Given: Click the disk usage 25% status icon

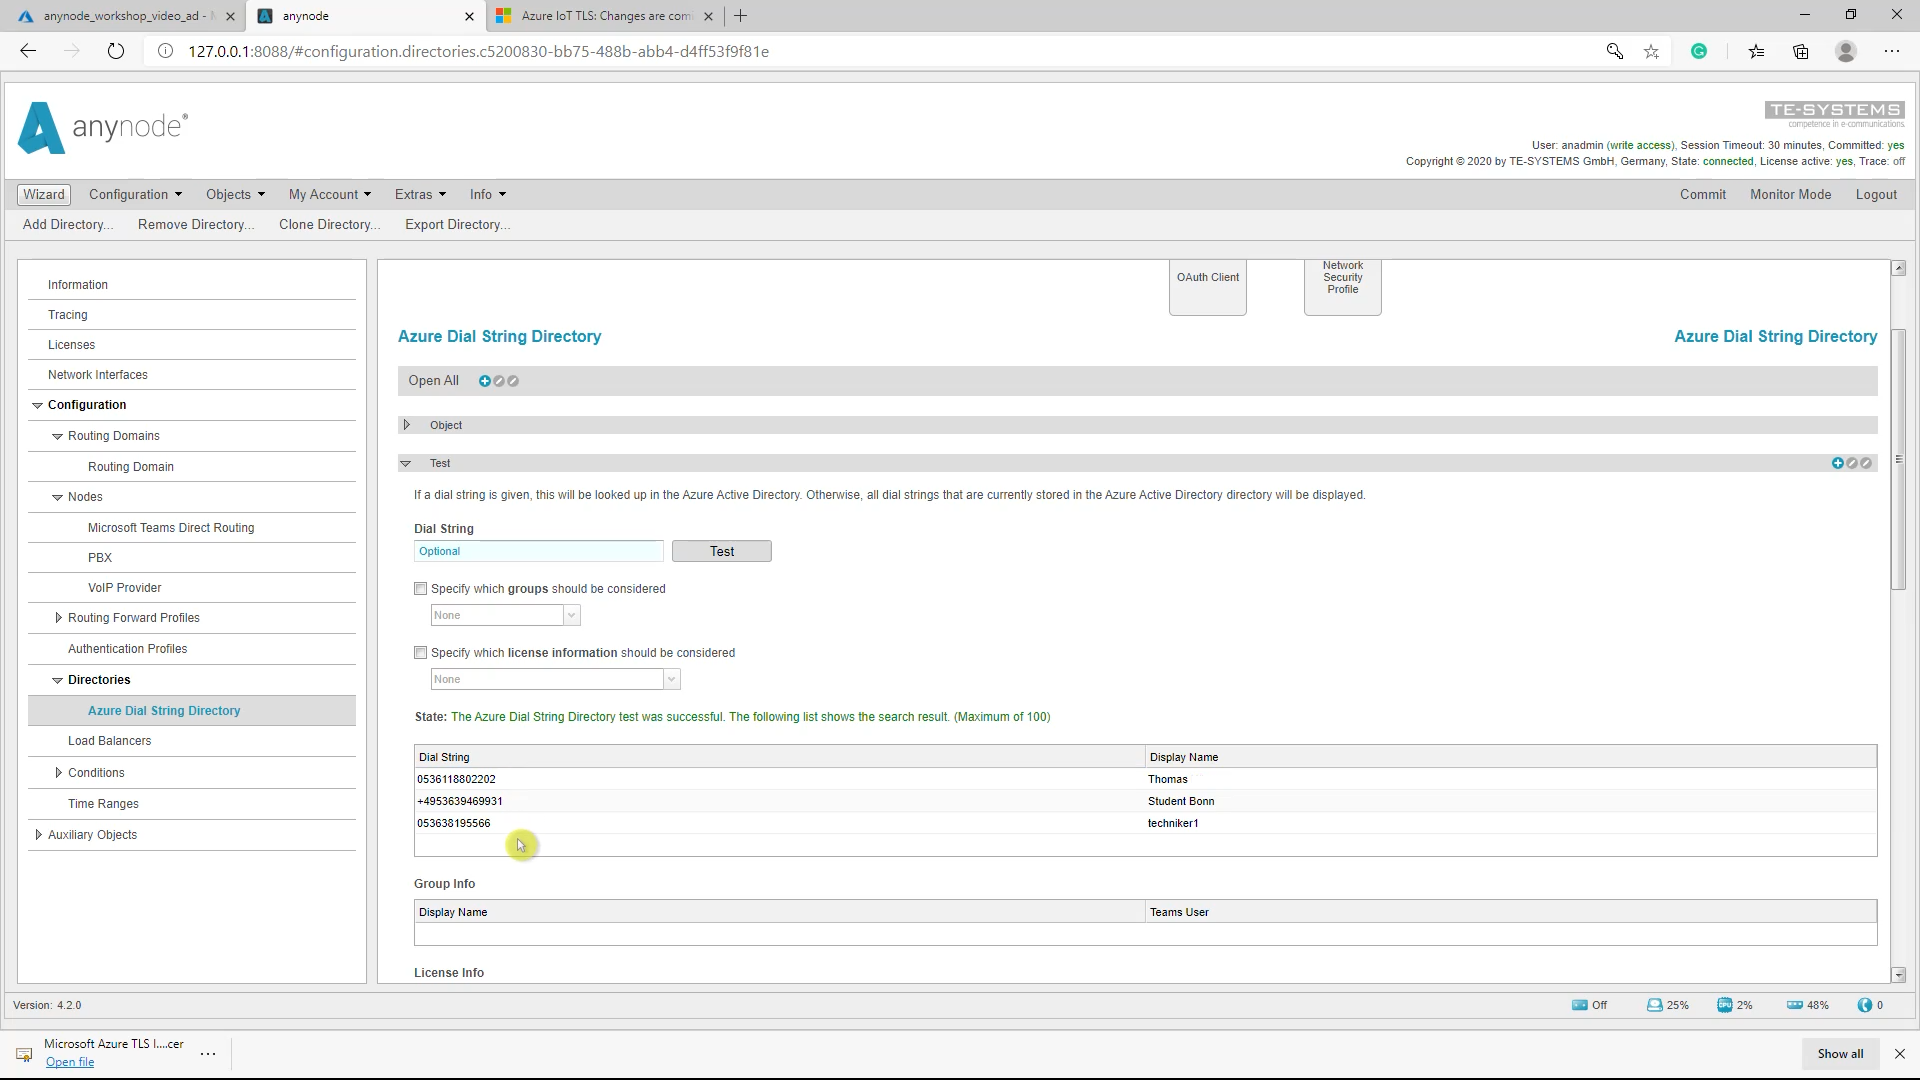Looking at the screenshot, I should [x=1654, y=1005].
